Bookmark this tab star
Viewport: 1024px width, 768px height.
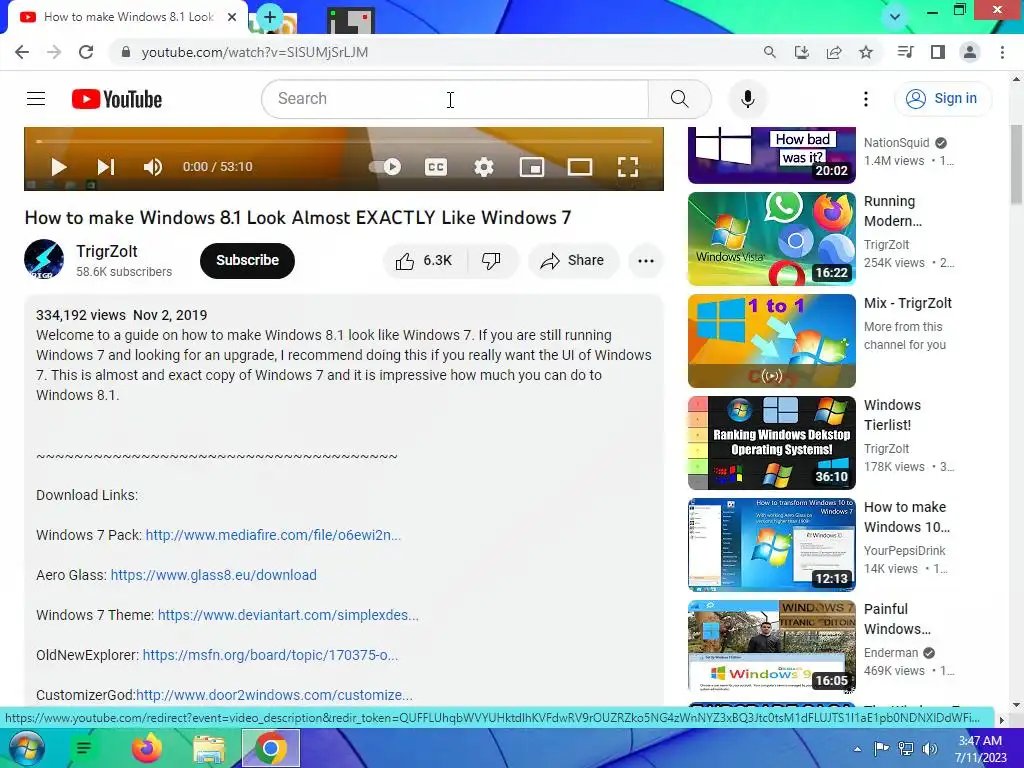point(866,52)
